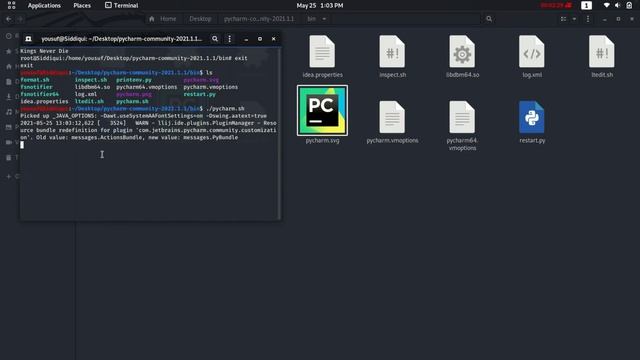
Task: Open Recent in the file manager sidebar
Action: coord(9,36)
